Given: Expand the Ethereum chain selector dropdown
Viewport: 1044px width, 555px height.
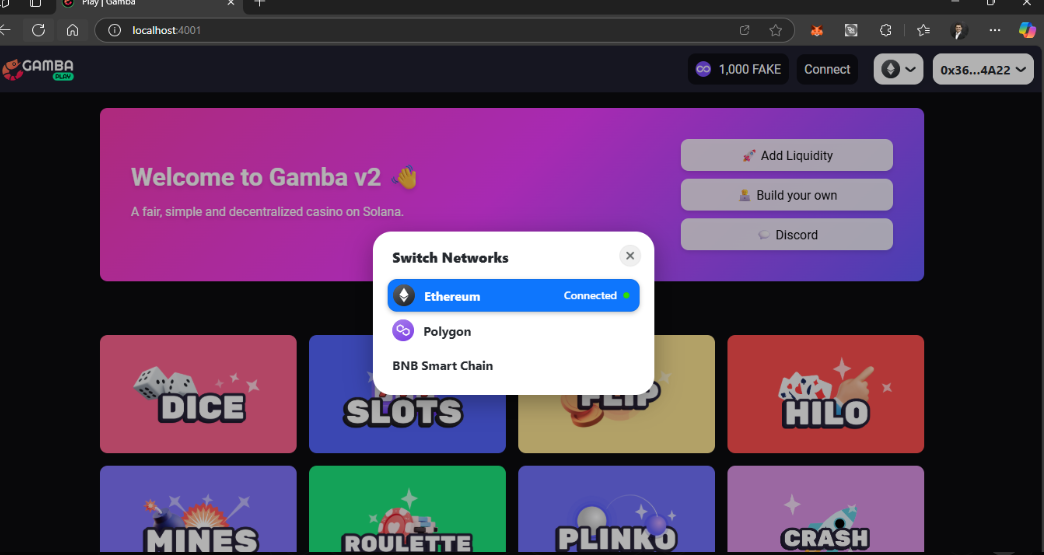Looking at the screenshot, I should pos(898,69).
